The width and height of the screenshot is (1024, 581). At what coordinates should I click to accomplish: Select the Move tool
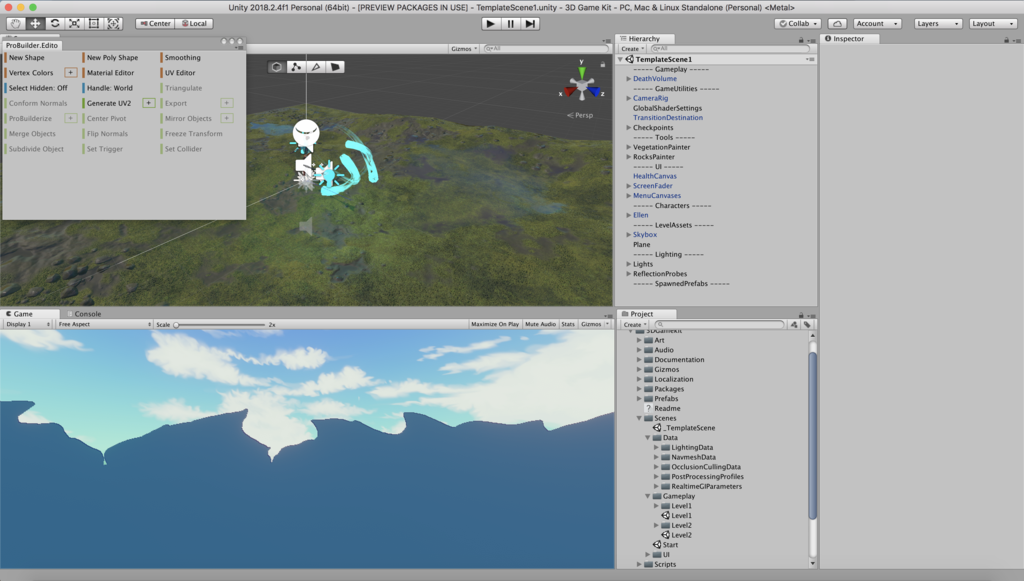pos(35,24)
